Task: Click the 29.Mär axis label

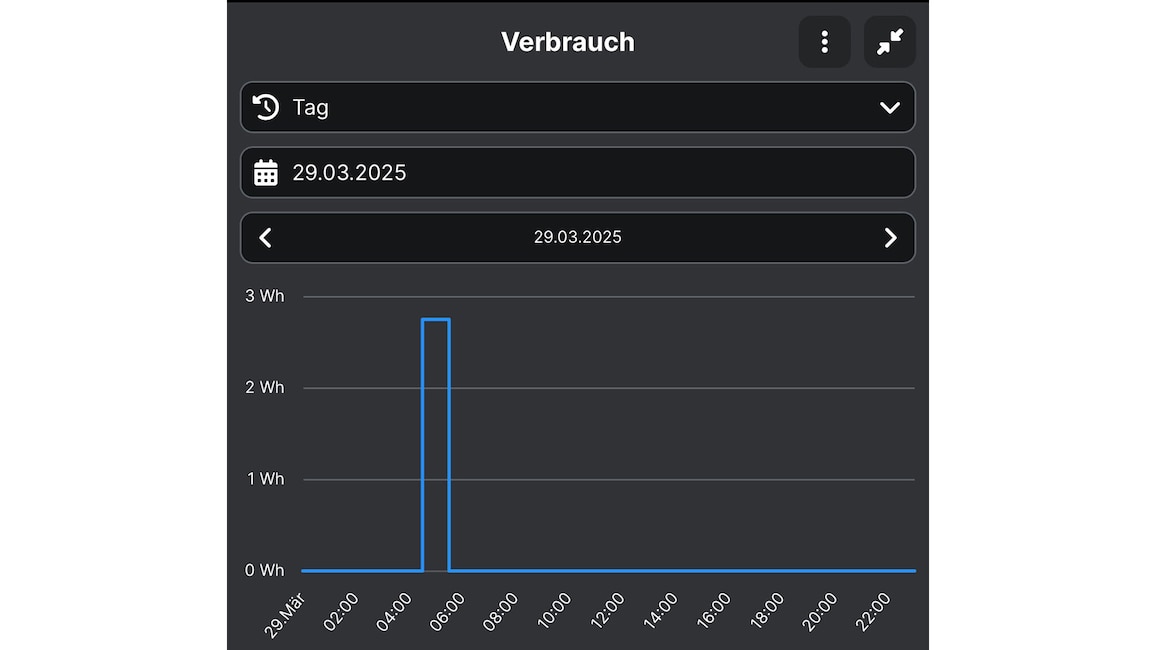Action: tap(285, 615)
